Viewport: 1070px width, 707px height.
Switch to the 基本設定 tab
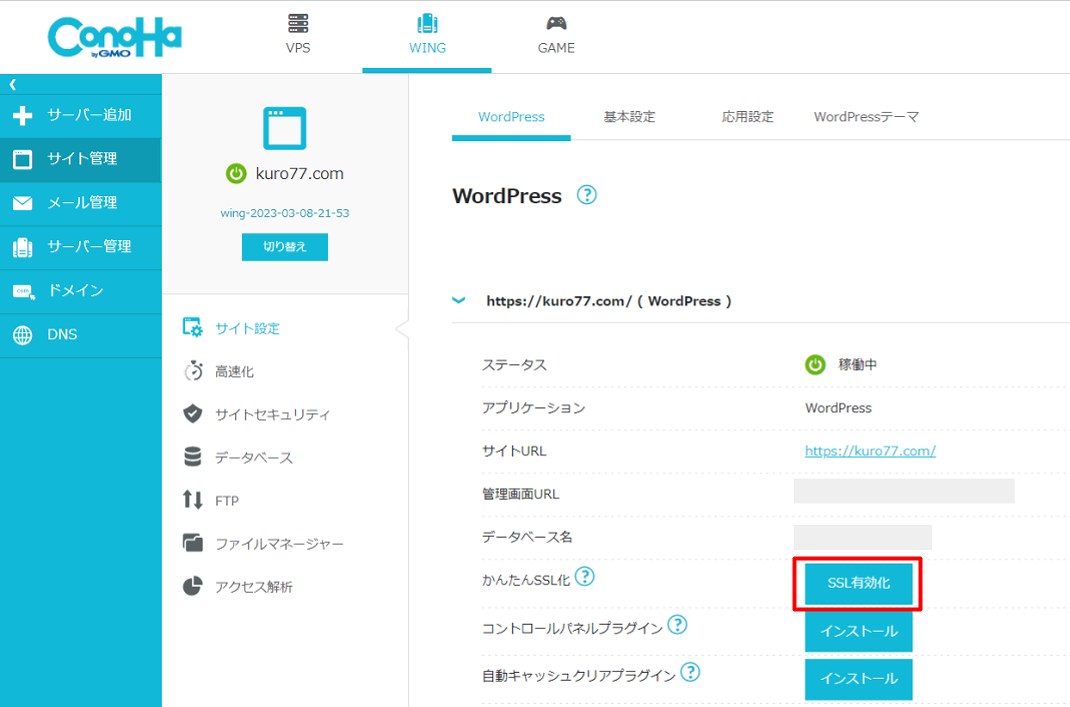pos(629,117)
